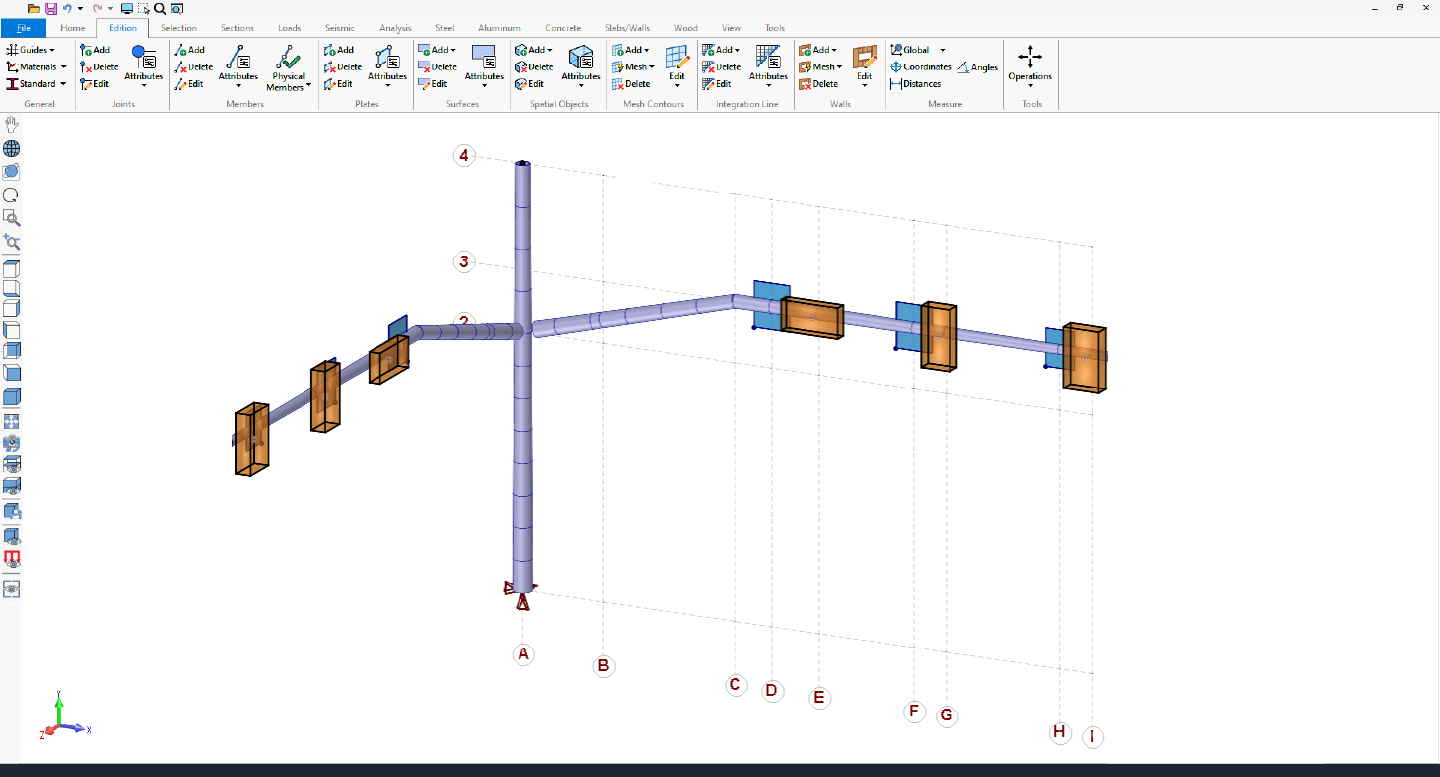1440x777 pixels.
Task: Switch to the Seismic ribbon tab
Action: (x=340, y=28)
